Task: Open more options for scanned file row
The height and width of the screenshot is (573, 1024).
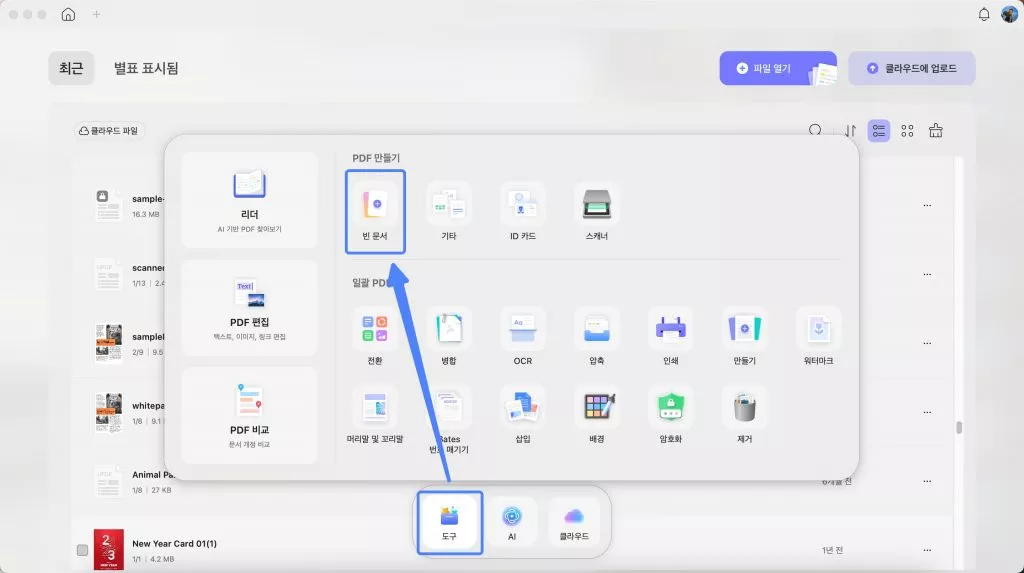Action: click(927, 274)
